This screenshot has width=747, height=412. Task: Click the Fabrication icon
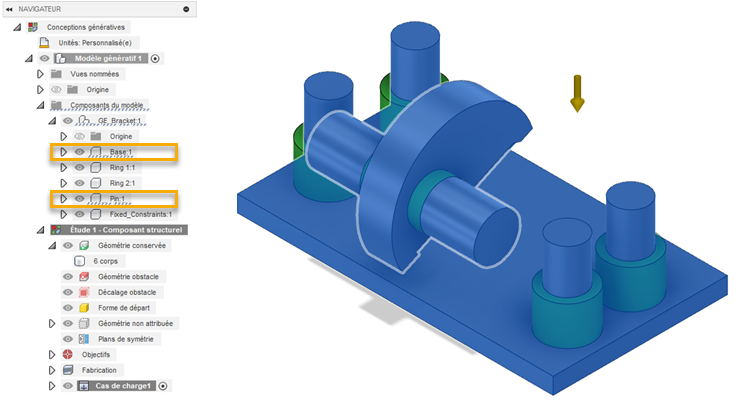click(68, 370)
